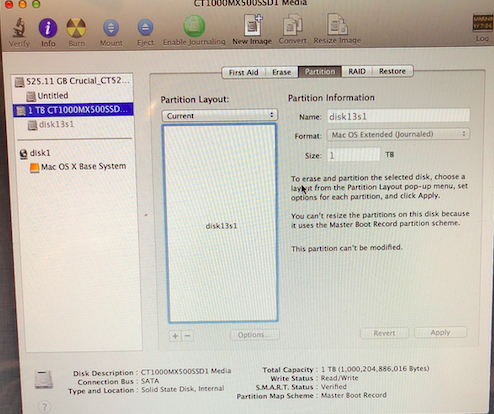Click the CT1000MX500SSD1 Media disk description text
The width and height of the screenshot is (494, 414).
[186, 371]
